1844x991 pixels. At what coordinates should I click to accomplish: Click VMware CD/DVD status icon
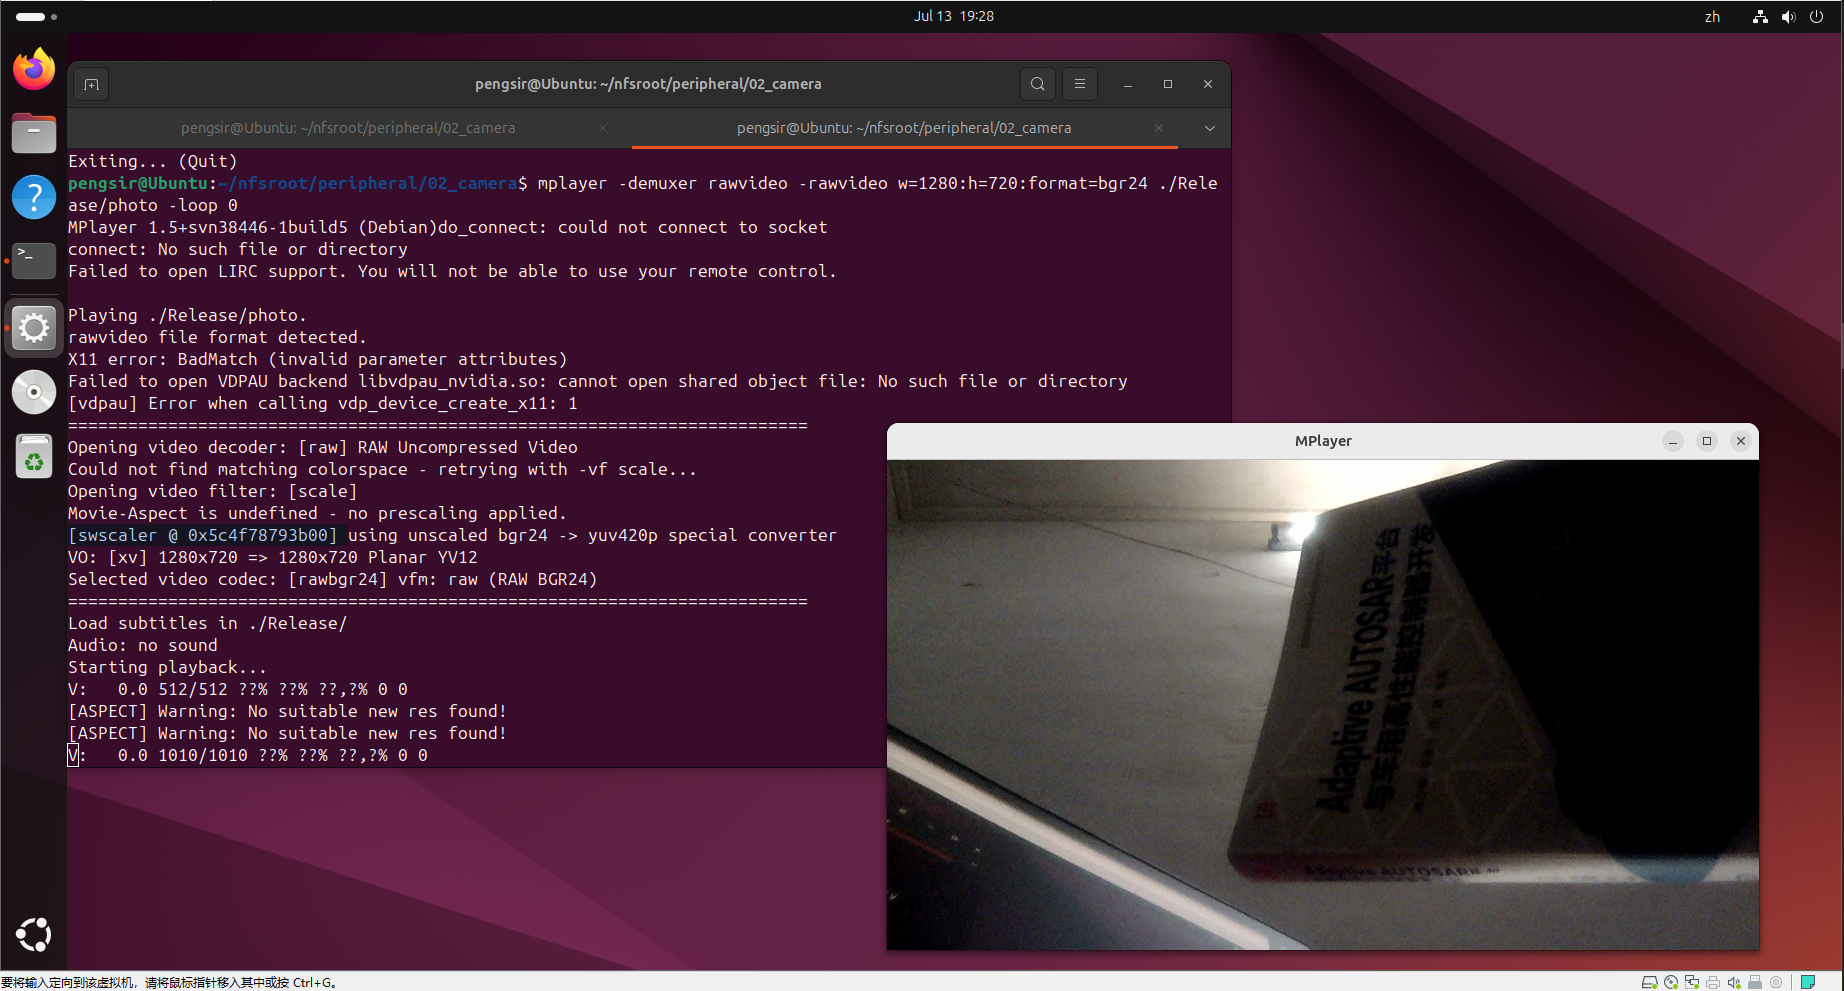coord(1671,982)
